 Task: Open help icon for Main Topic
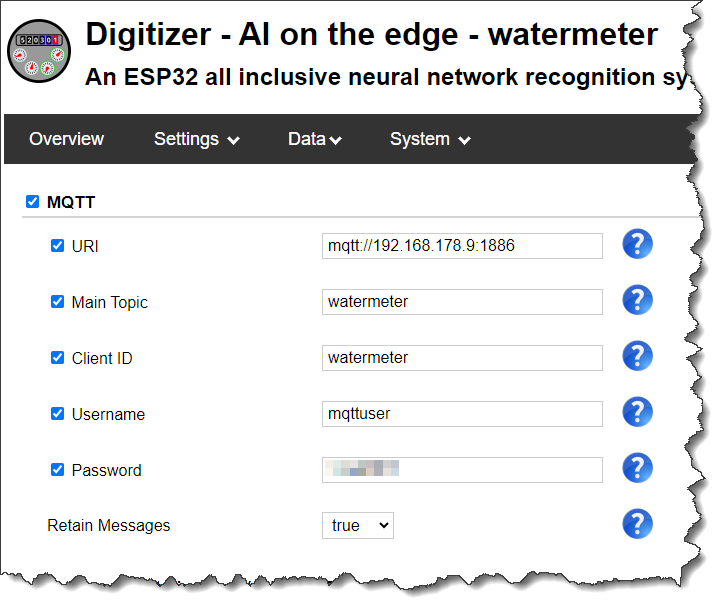point(637,300)
